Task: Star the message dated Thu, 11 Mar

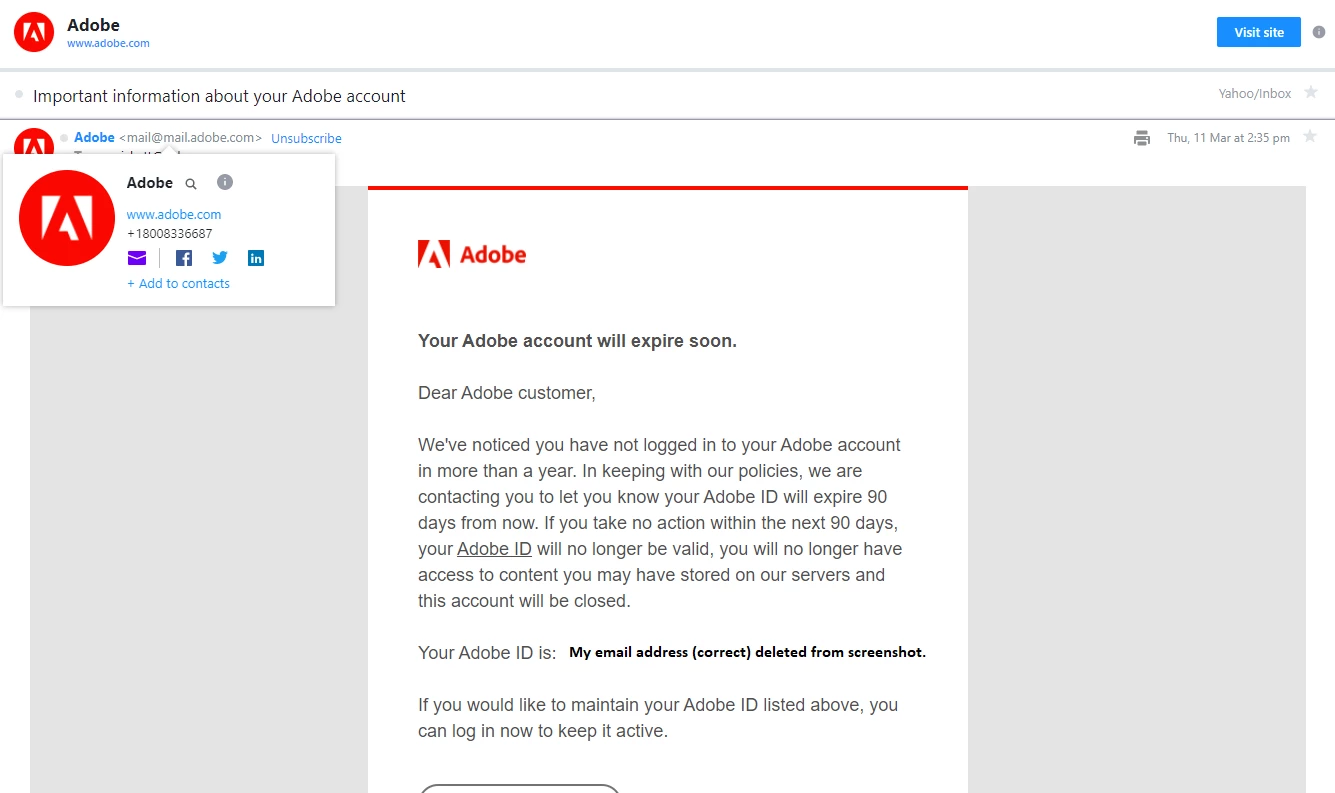Action: tap(1310, 136)
